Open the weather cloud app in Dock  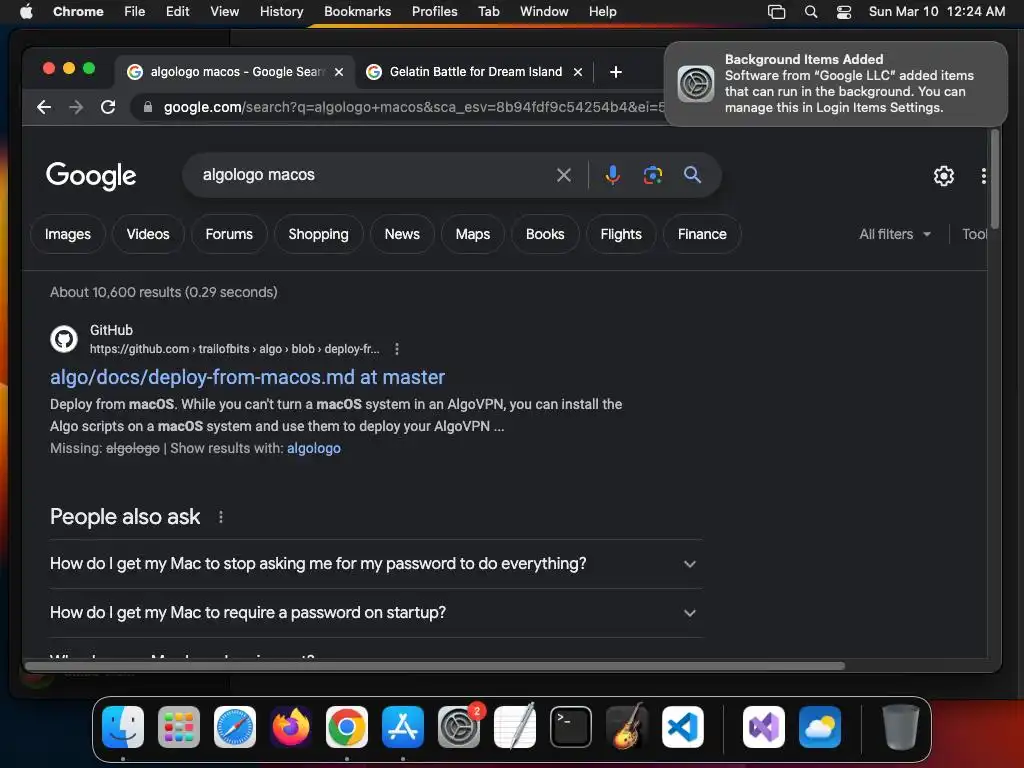820,727
